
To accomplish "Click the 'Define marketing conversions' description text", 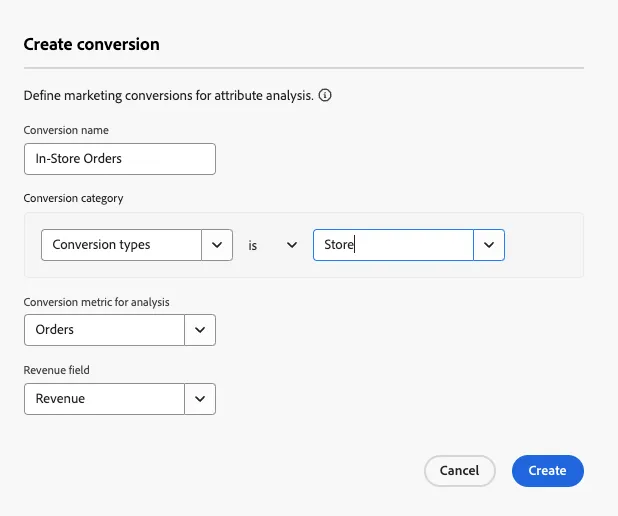I will (169, 95).
